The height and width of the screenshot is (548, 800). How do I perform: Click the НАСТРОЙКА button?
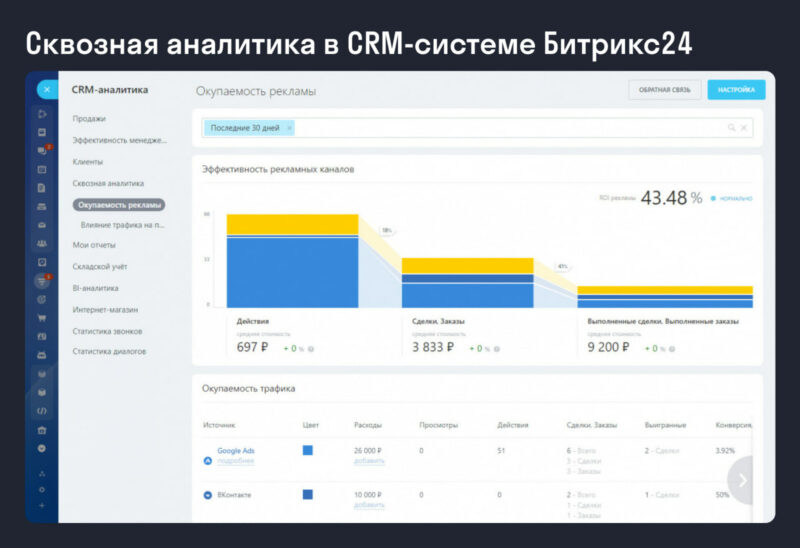coord(736,90)
